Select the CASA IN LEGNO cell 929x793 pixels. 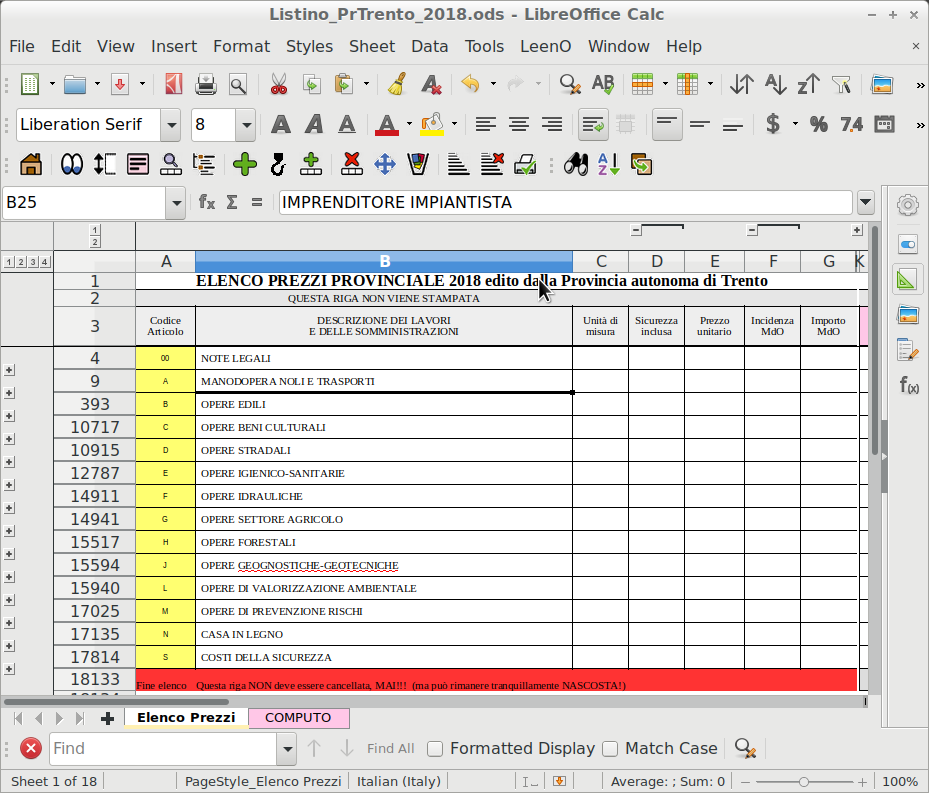[384, 634]
